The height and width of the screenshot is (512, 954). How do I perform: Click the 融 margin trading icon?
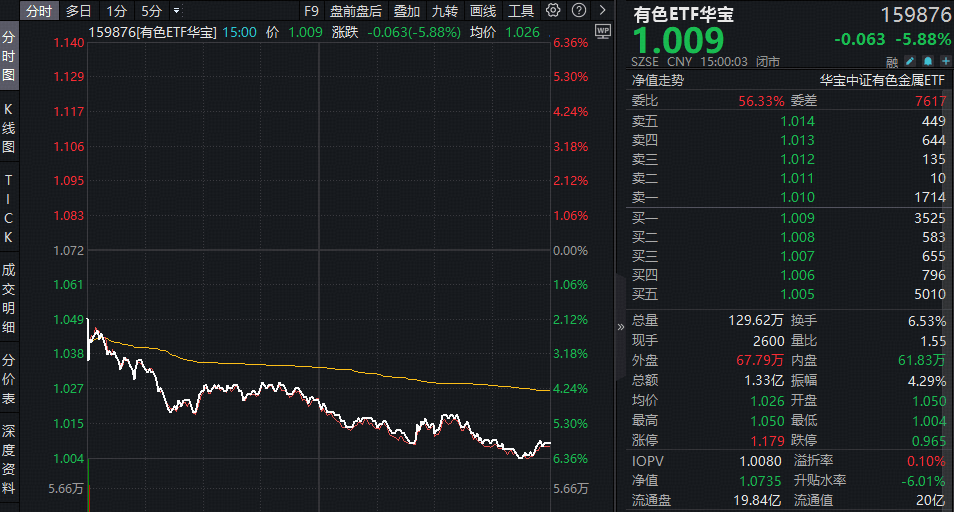click(892, 61)
